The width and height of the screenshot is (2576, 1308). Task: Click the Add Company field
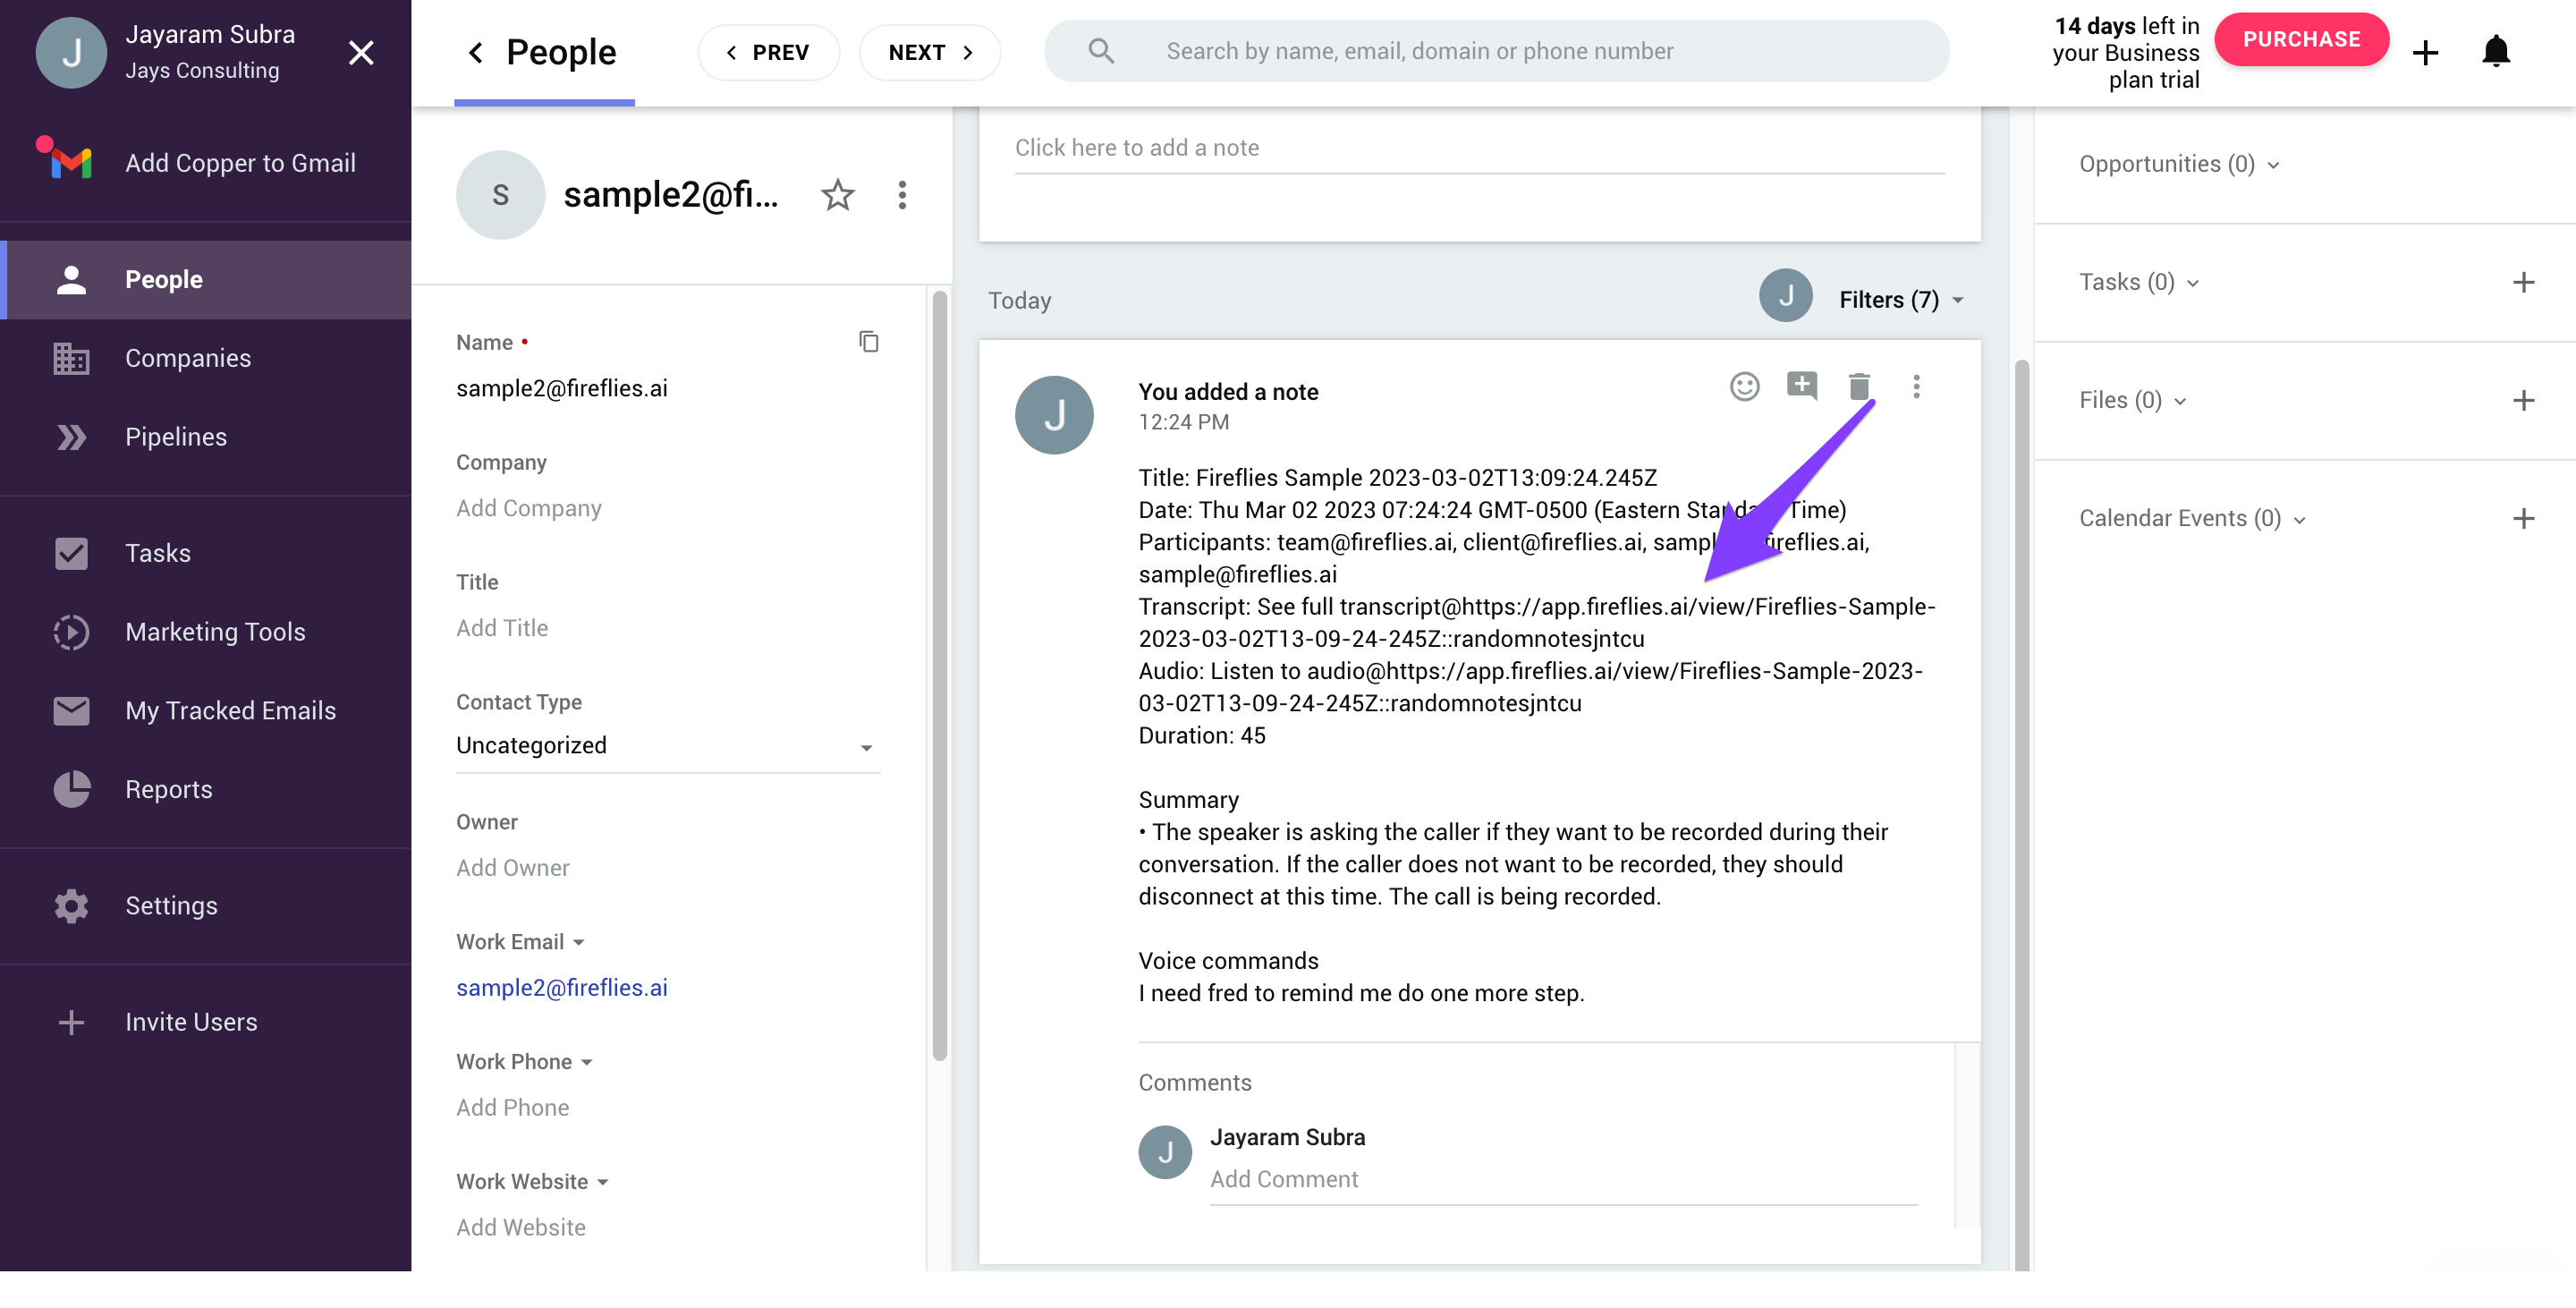529,508
